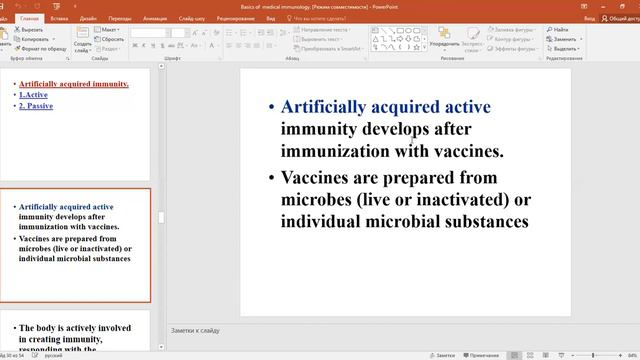Click the Reset (Сбросить) slide button
This screenshot has height=360, width=640.
click(x=109, y=39)
